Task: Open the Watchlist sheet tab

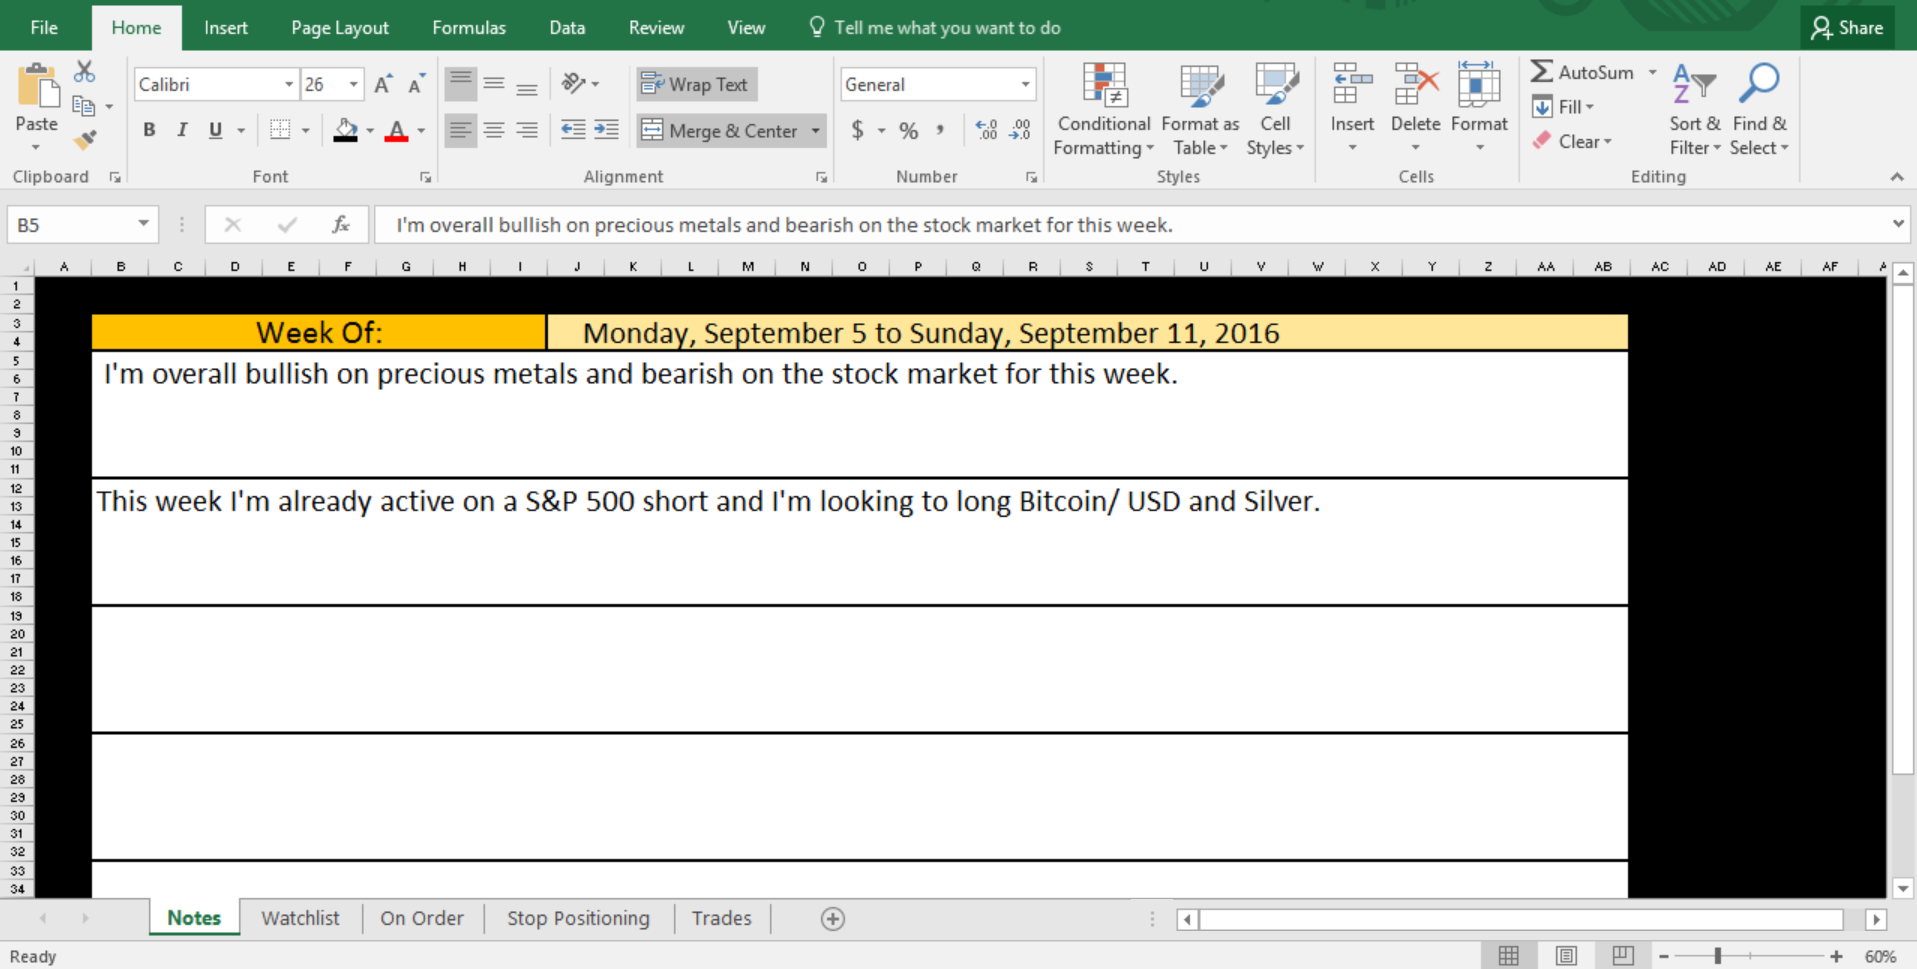Action: (300, 918)
